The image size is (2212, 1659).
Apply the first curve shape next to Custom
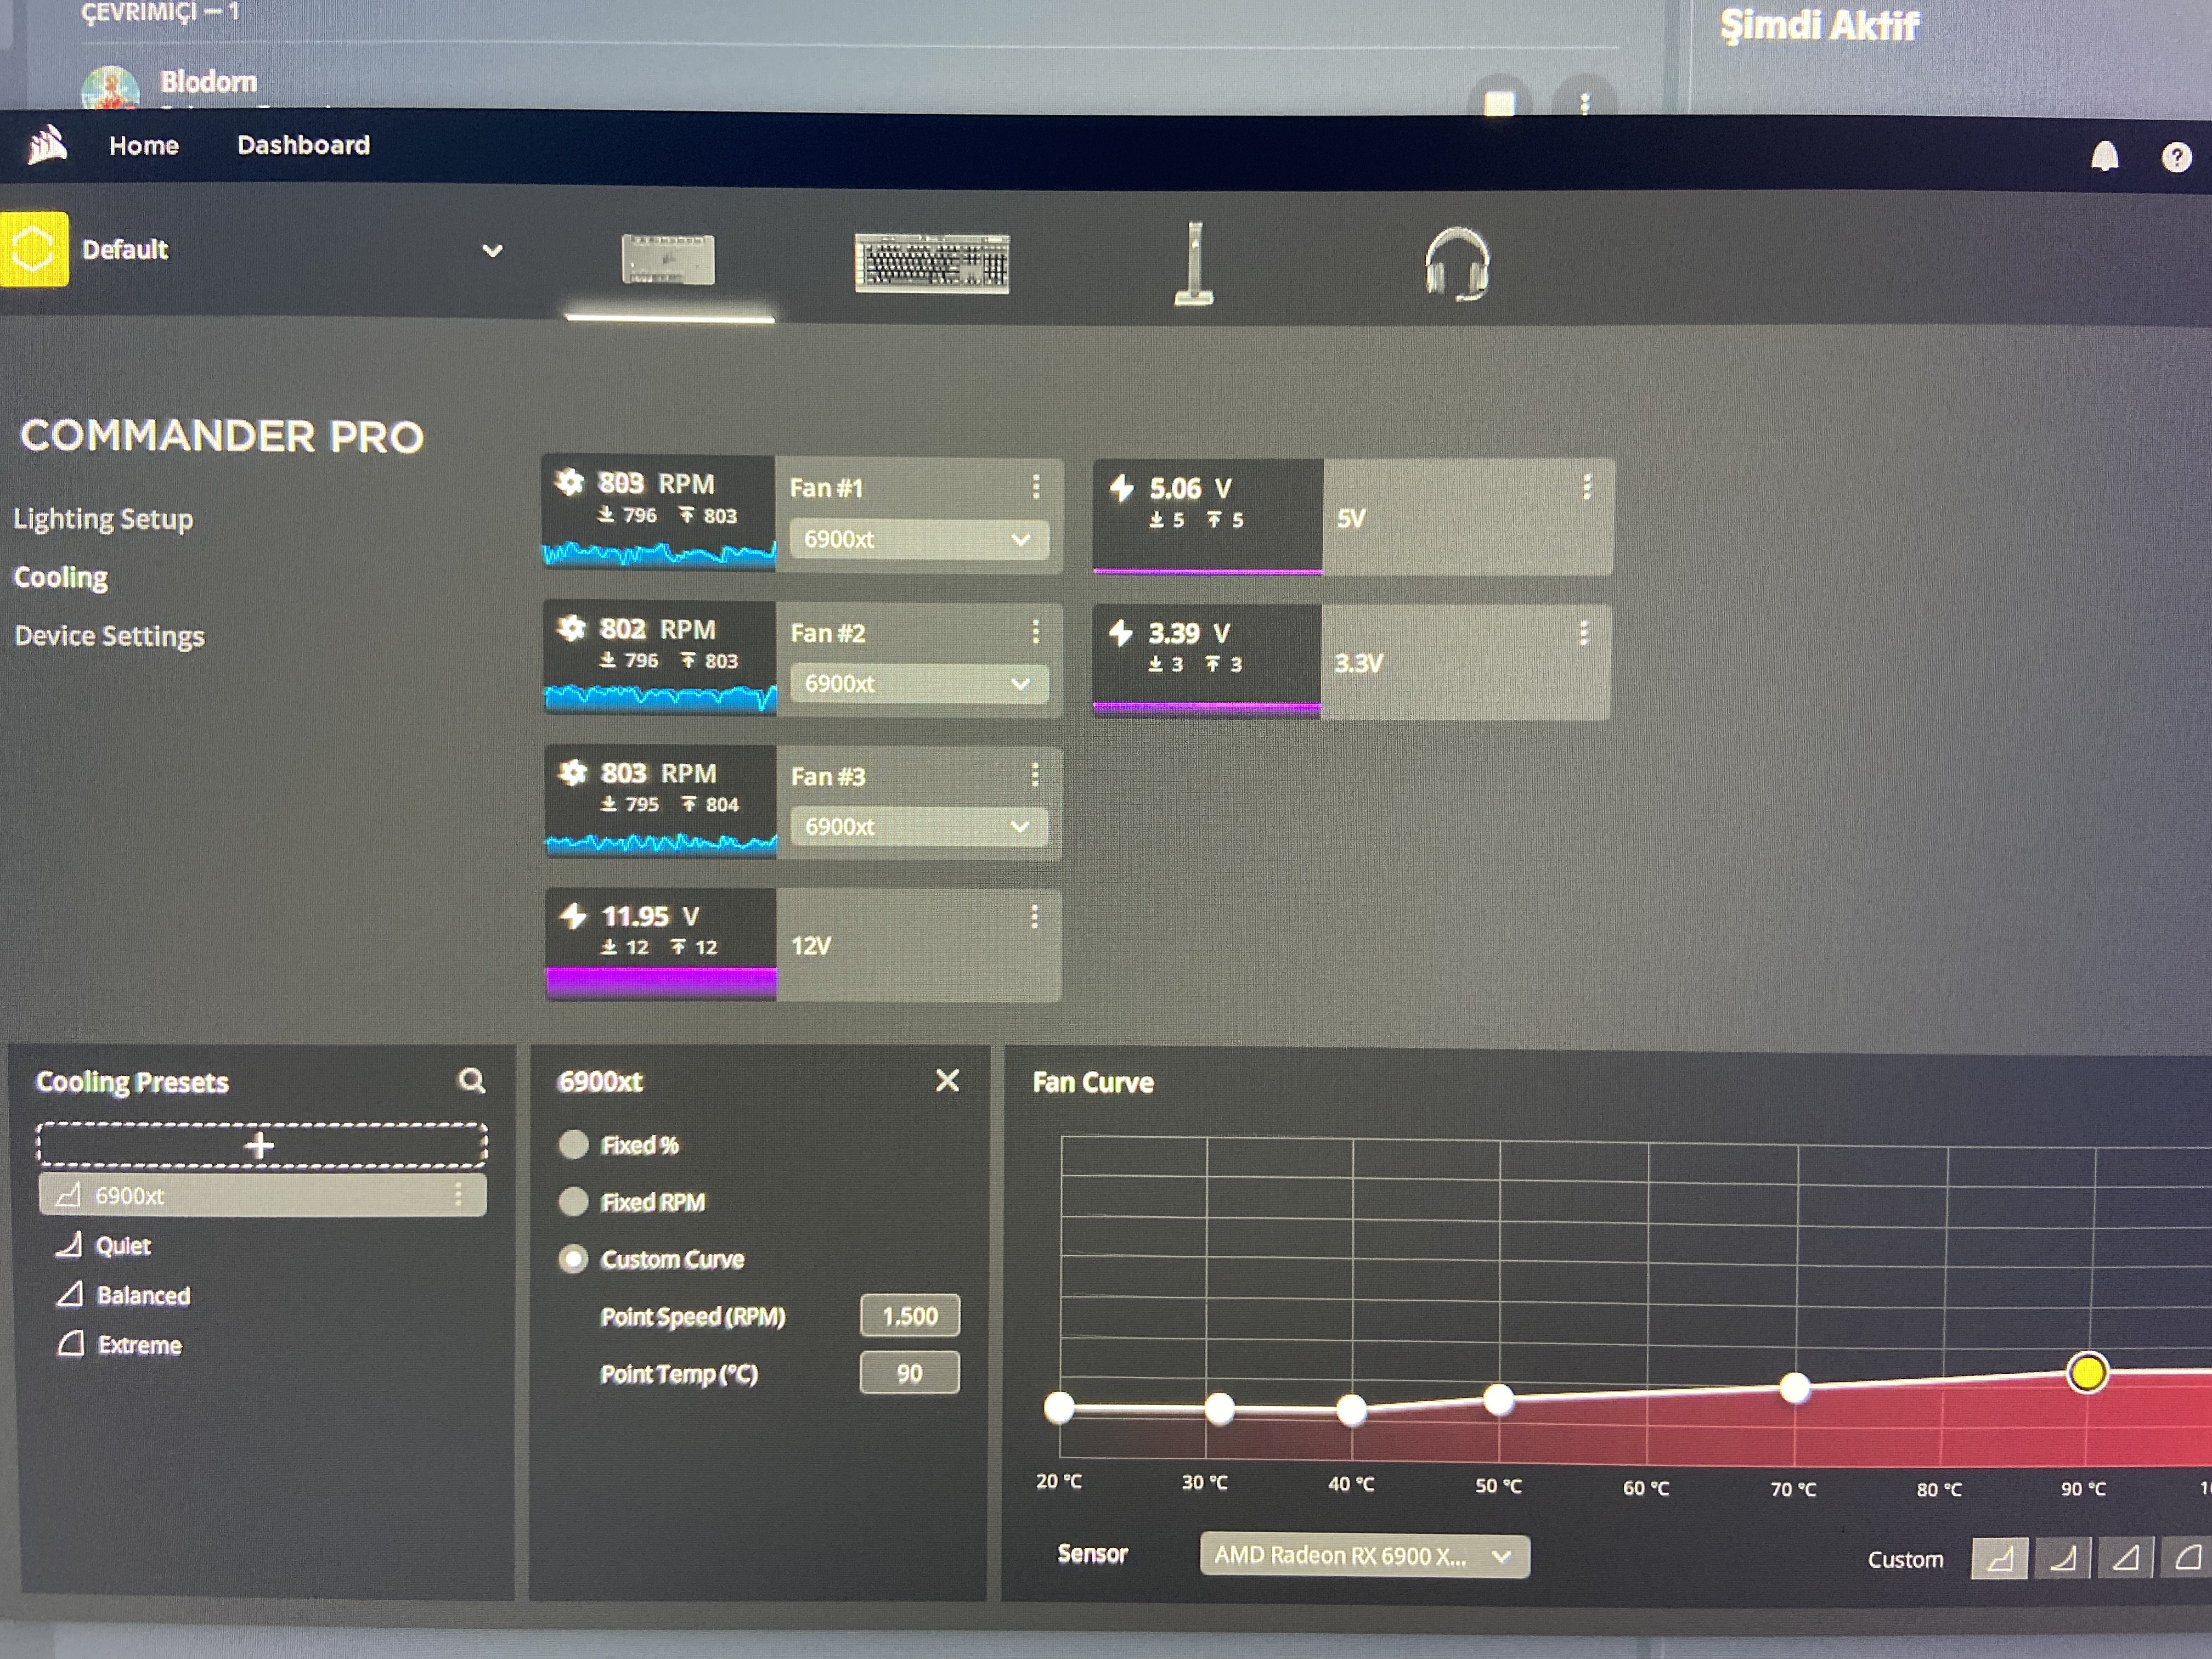pos(2000,1558)
